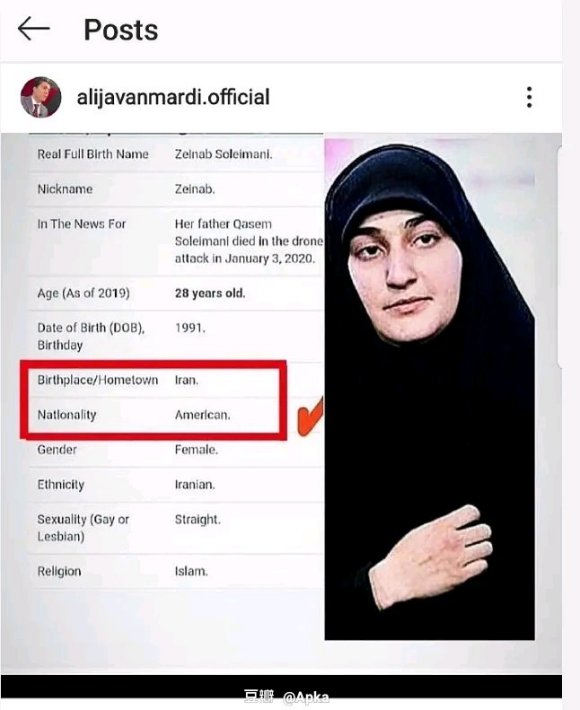Tap the Date of Birth 1991 row
The height and width of the screenshot is (710, 580).
(176, 336)
